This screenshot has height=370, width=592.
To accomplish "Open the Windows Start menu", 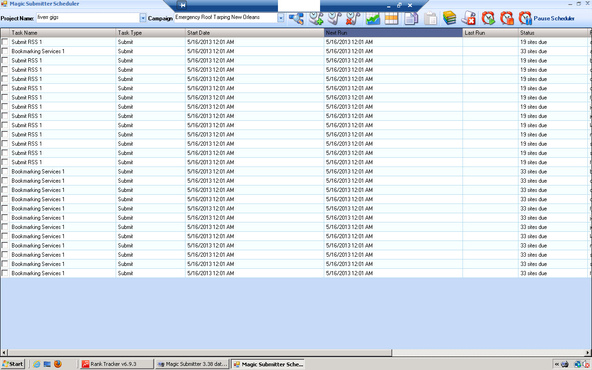I will pyautogui.click(x=13, y=364).
